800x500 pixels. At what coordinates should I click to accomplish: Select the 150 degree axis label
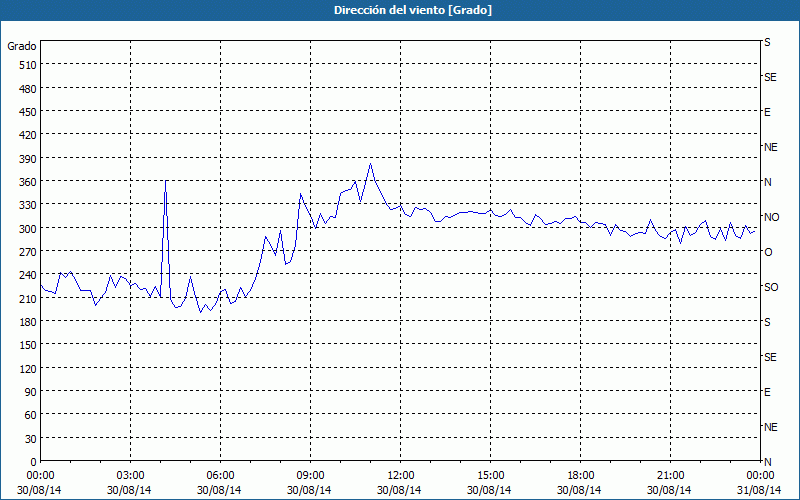(29, 346)
